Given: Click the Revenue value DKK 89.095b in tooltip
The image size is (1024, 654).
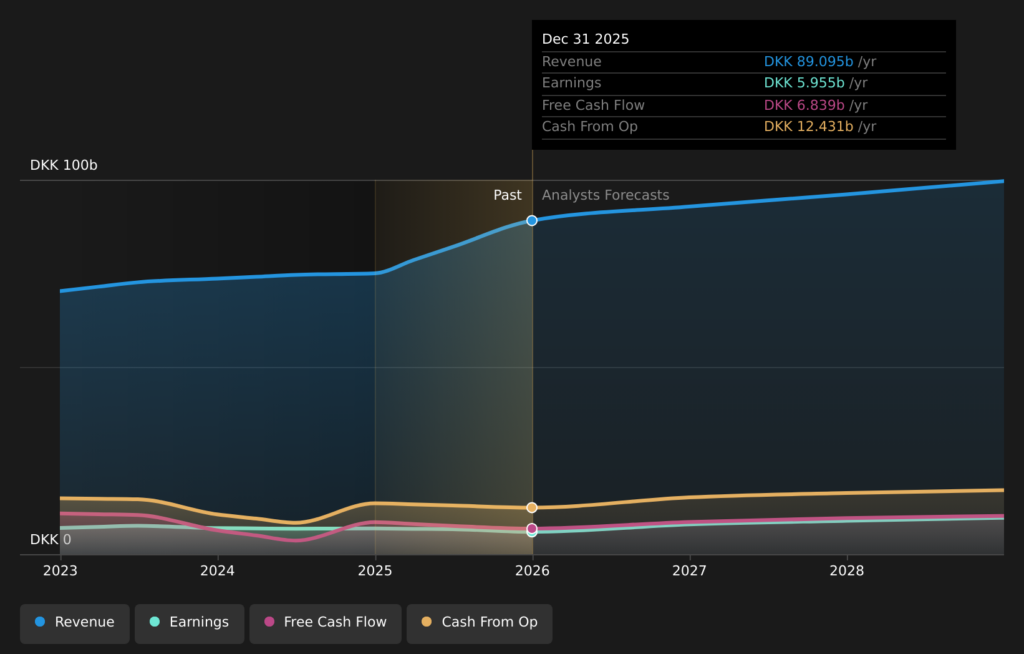Looking at the screenshot, I should 808,62.
